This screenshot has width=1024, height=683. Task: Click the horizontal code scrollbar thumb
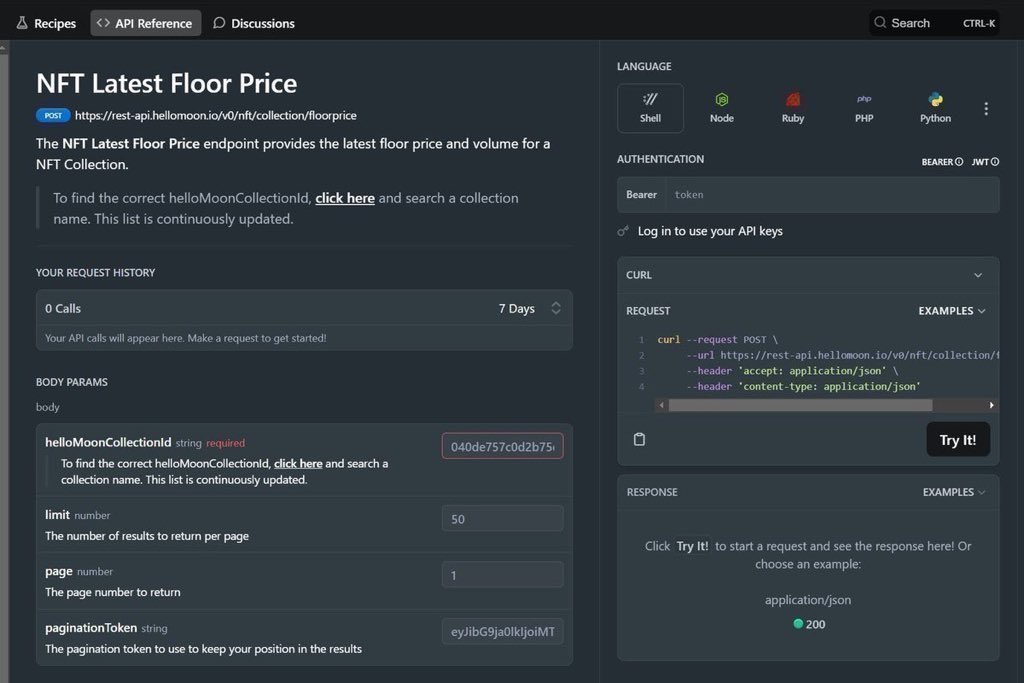coord(801,405)
